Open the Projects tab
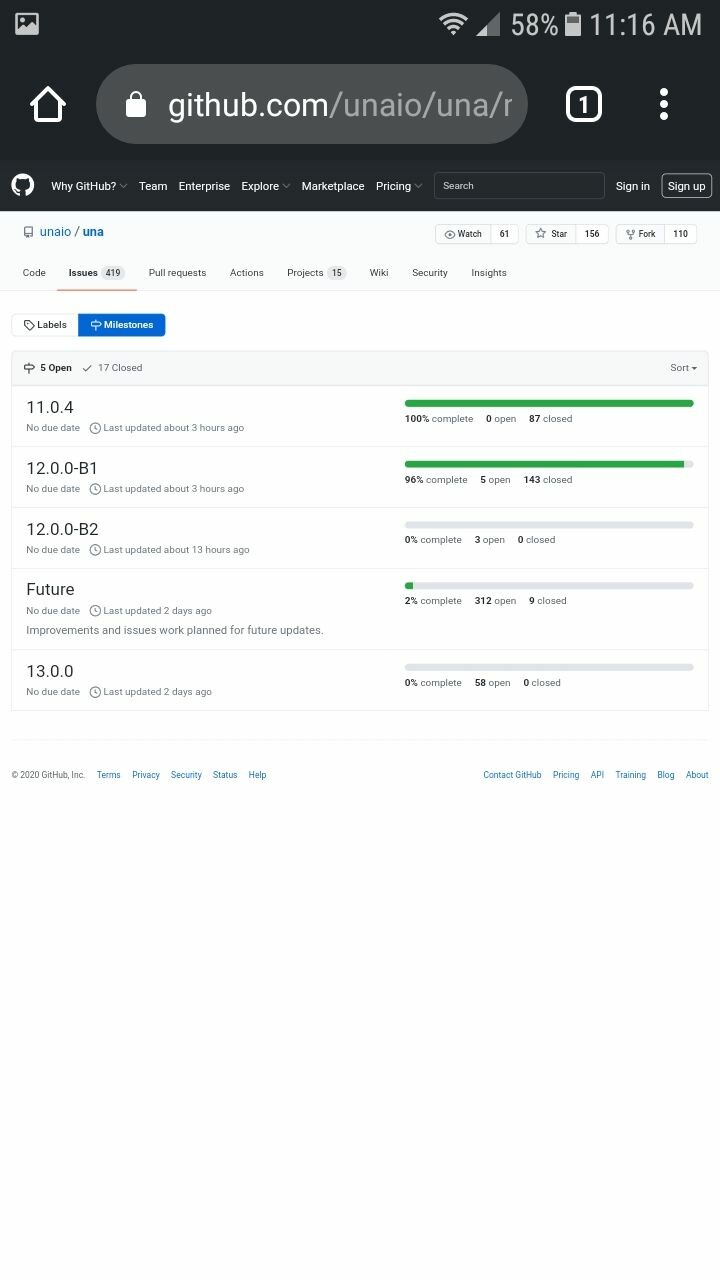The width and height of the screenshot is (720, 1280). (x=316, y=273)
